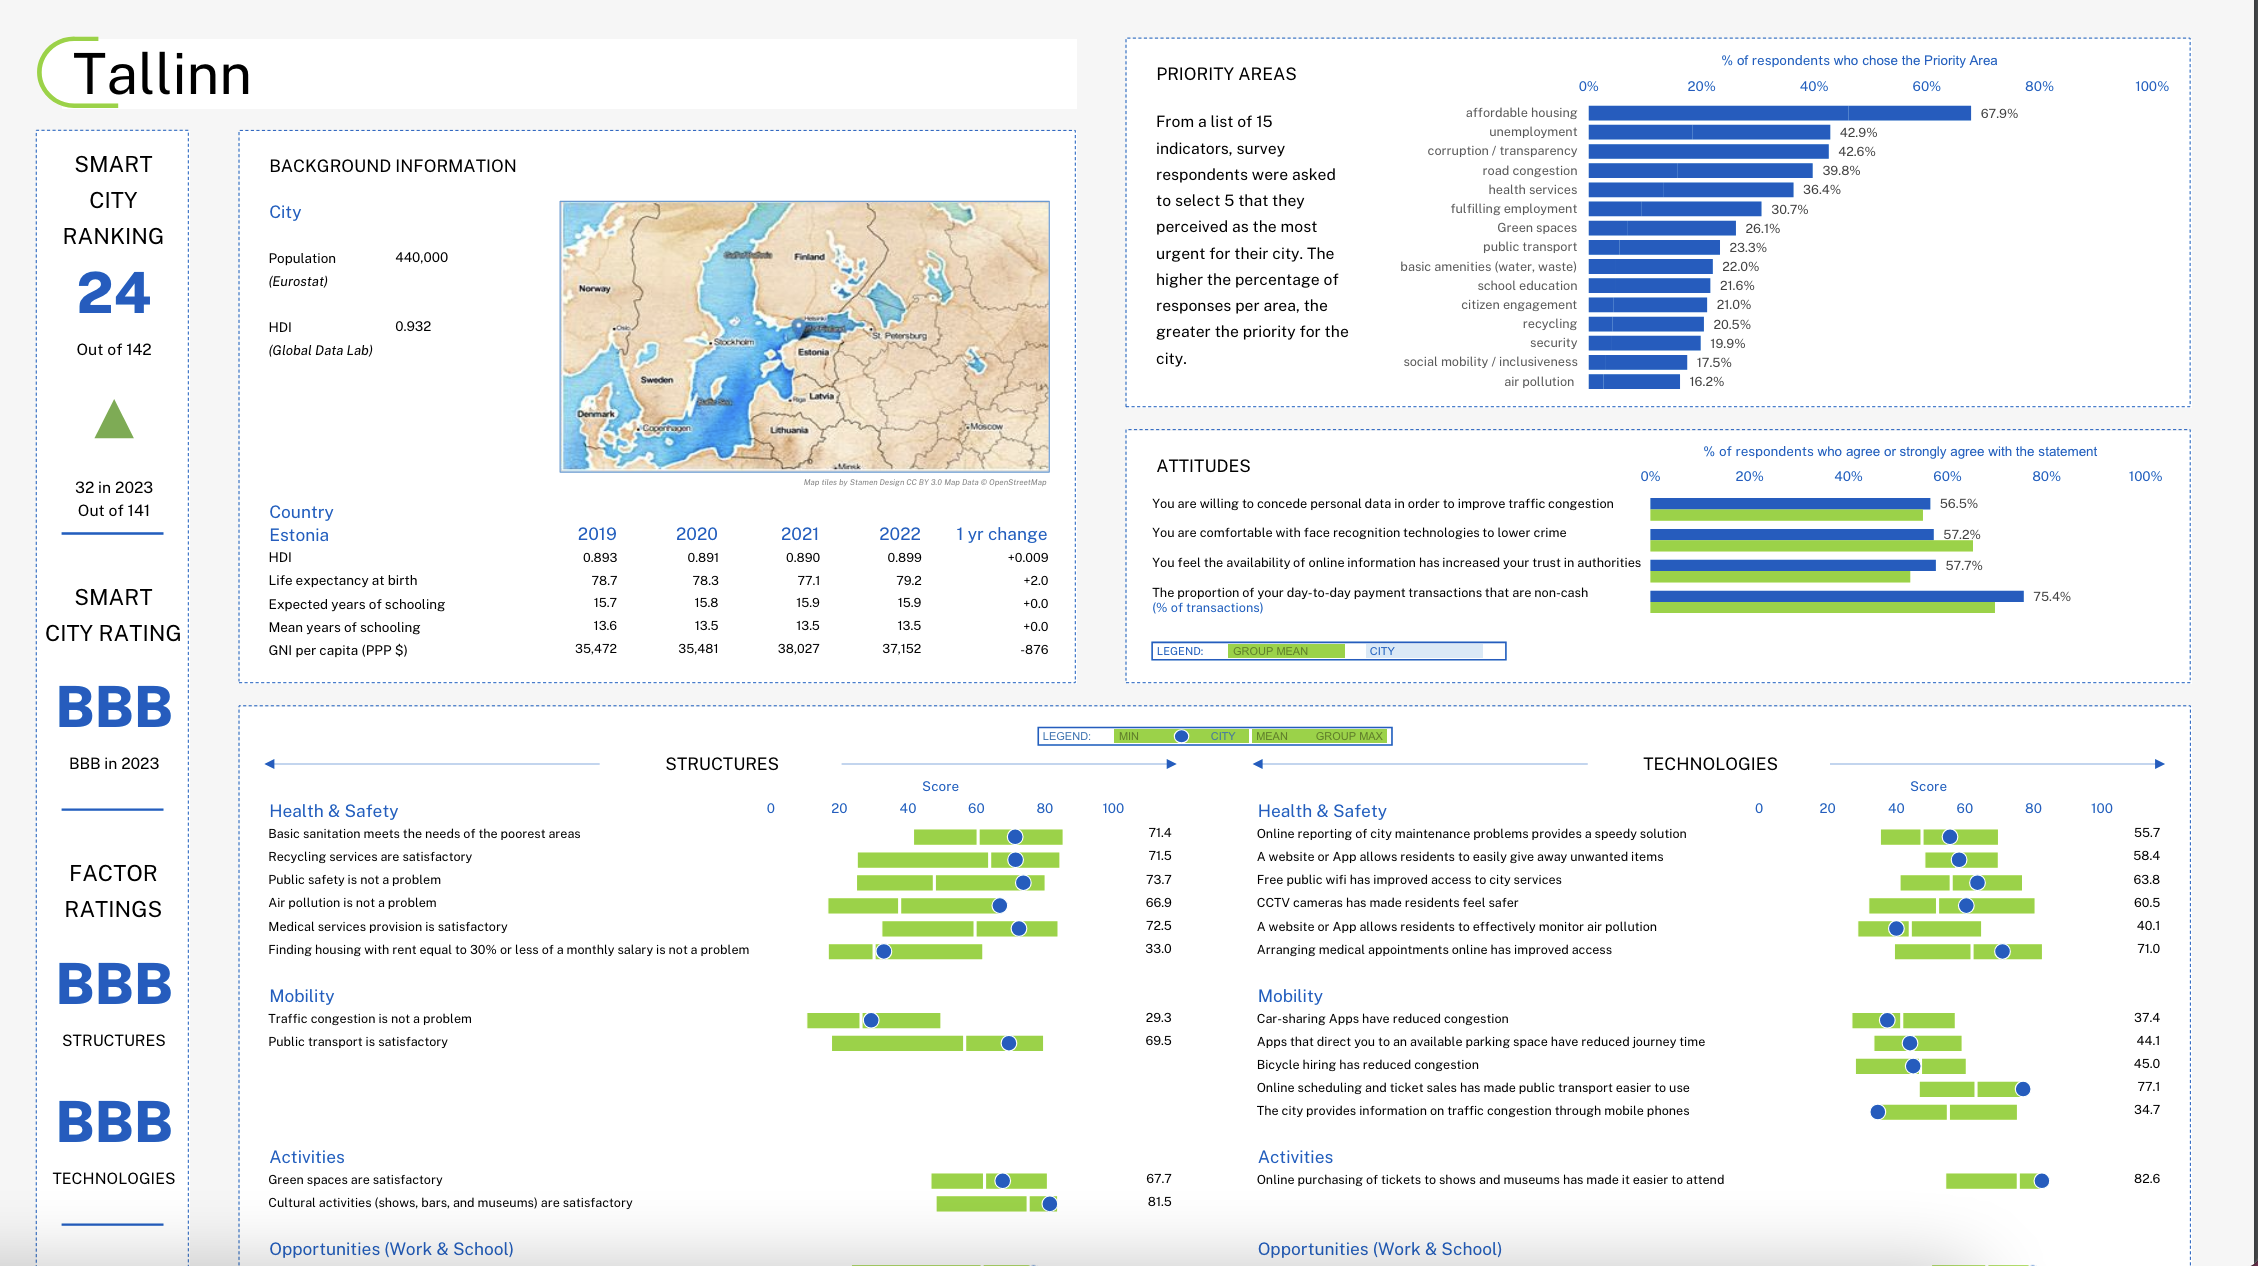Click the BBB Technologies factor rating
The image size is (2258, 1266).
114,1123
